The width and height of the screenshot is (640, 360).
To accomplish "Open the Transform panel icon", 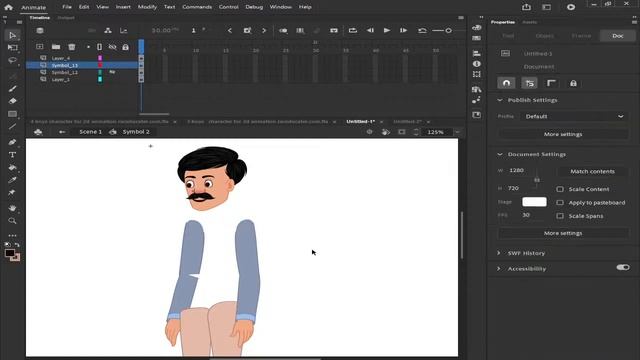I will [476, 74].
